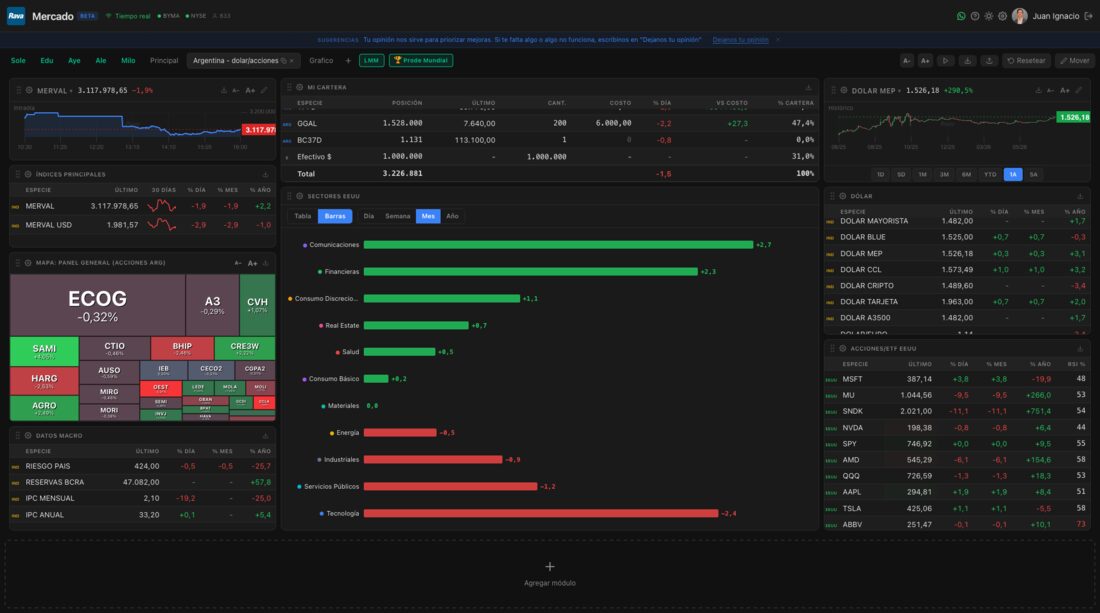Image resolution: width=1100 pixels, height=613 pixels.
Task: Export MERVAL chart module data
Action: point(224,90)
